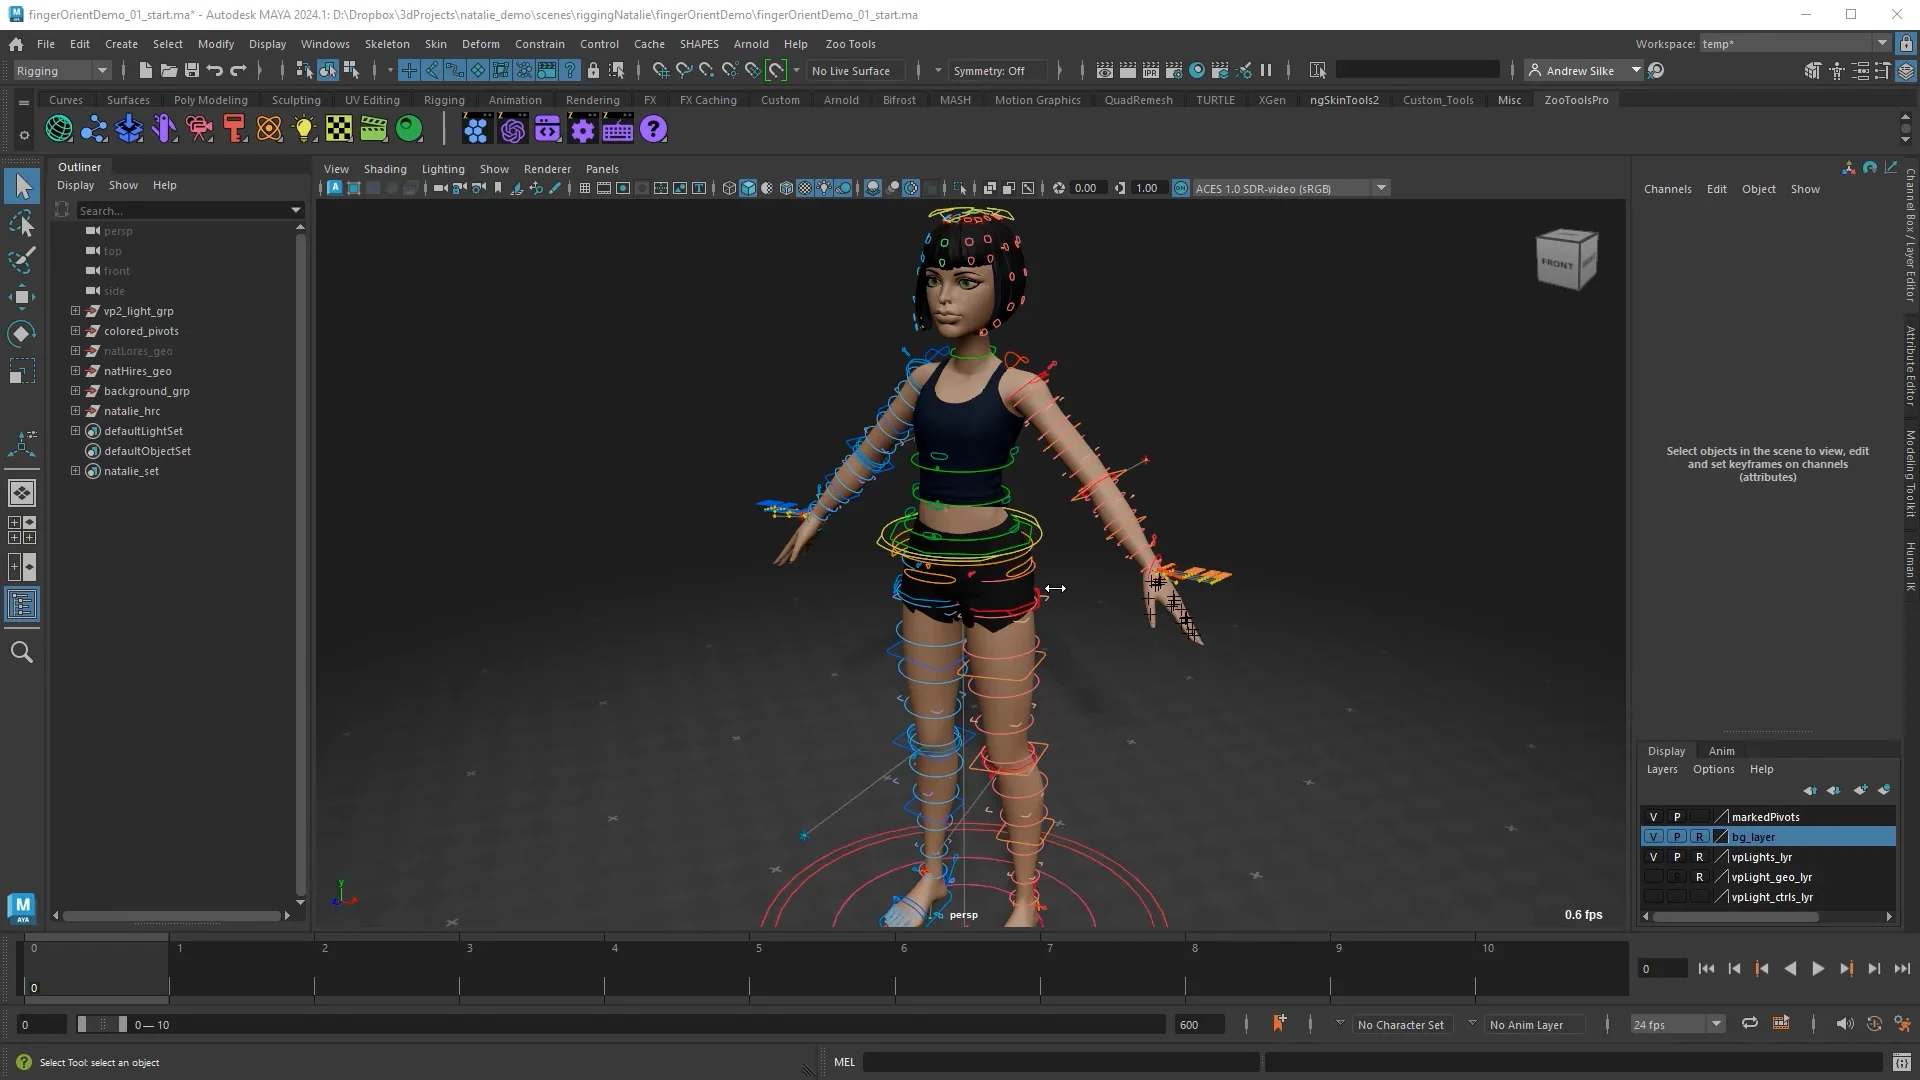This screenshot has width=1920, height=1080.
Task: Click the Symmetry: Off button
Action: click(x=988, y=71)
